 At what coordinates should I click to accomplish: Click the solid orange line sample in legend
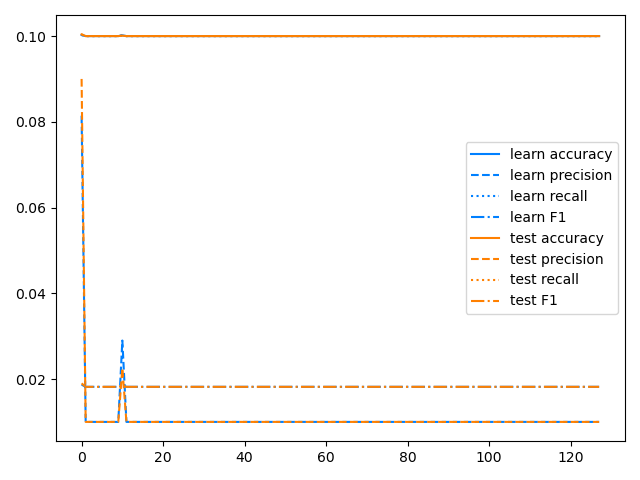[487, 239]
